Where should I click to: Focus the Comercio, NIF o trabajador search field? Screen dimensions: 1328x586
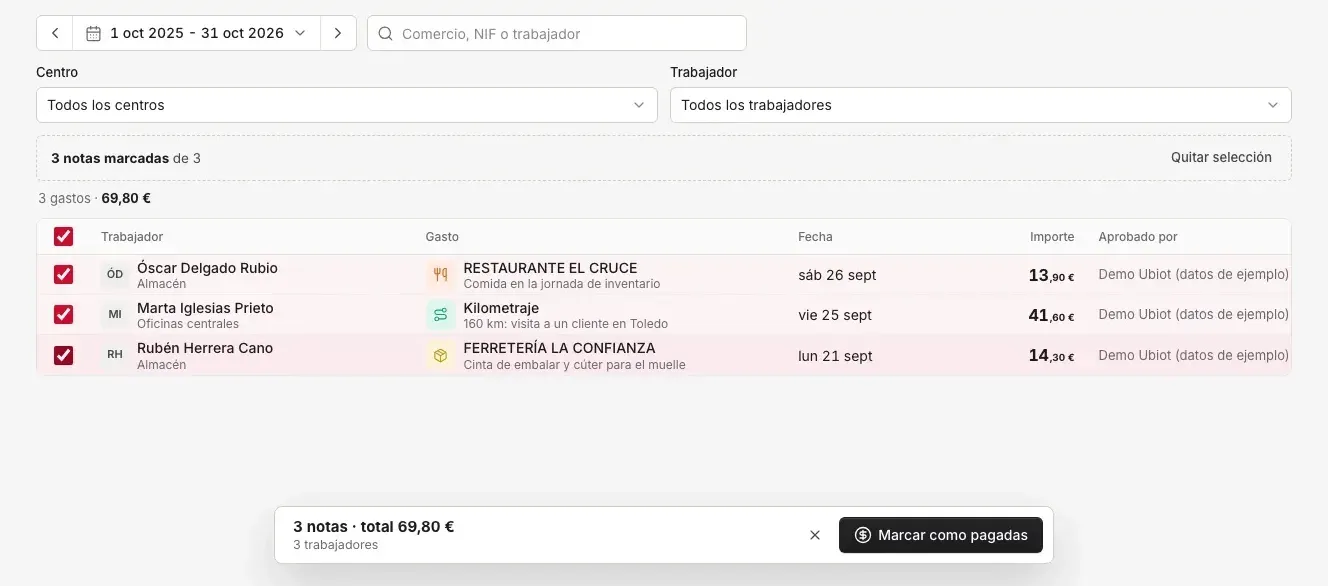tap(557, 33)
